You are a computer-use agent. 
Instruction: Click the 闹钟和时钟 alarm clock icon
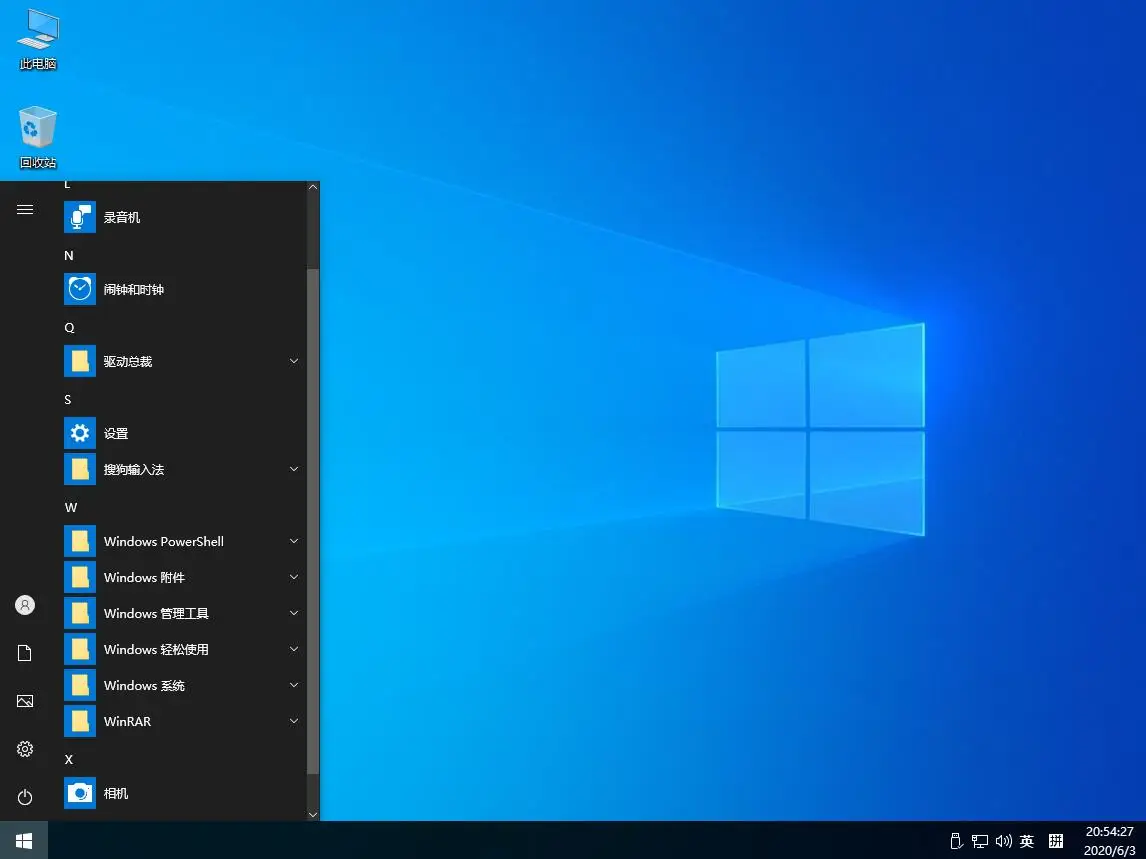(80, 290)
